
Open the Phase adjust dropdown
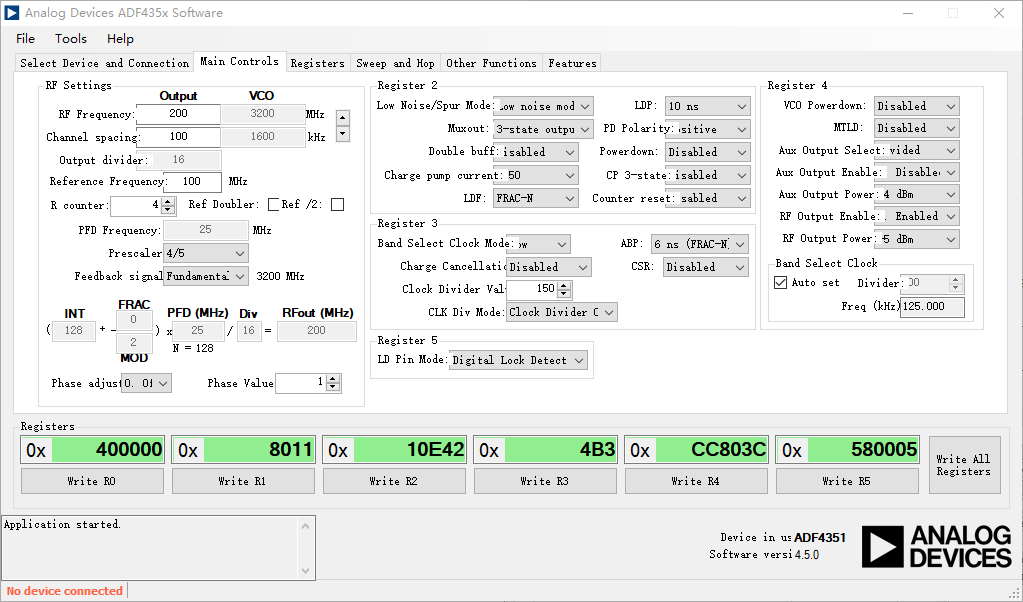tap(147, 383)
